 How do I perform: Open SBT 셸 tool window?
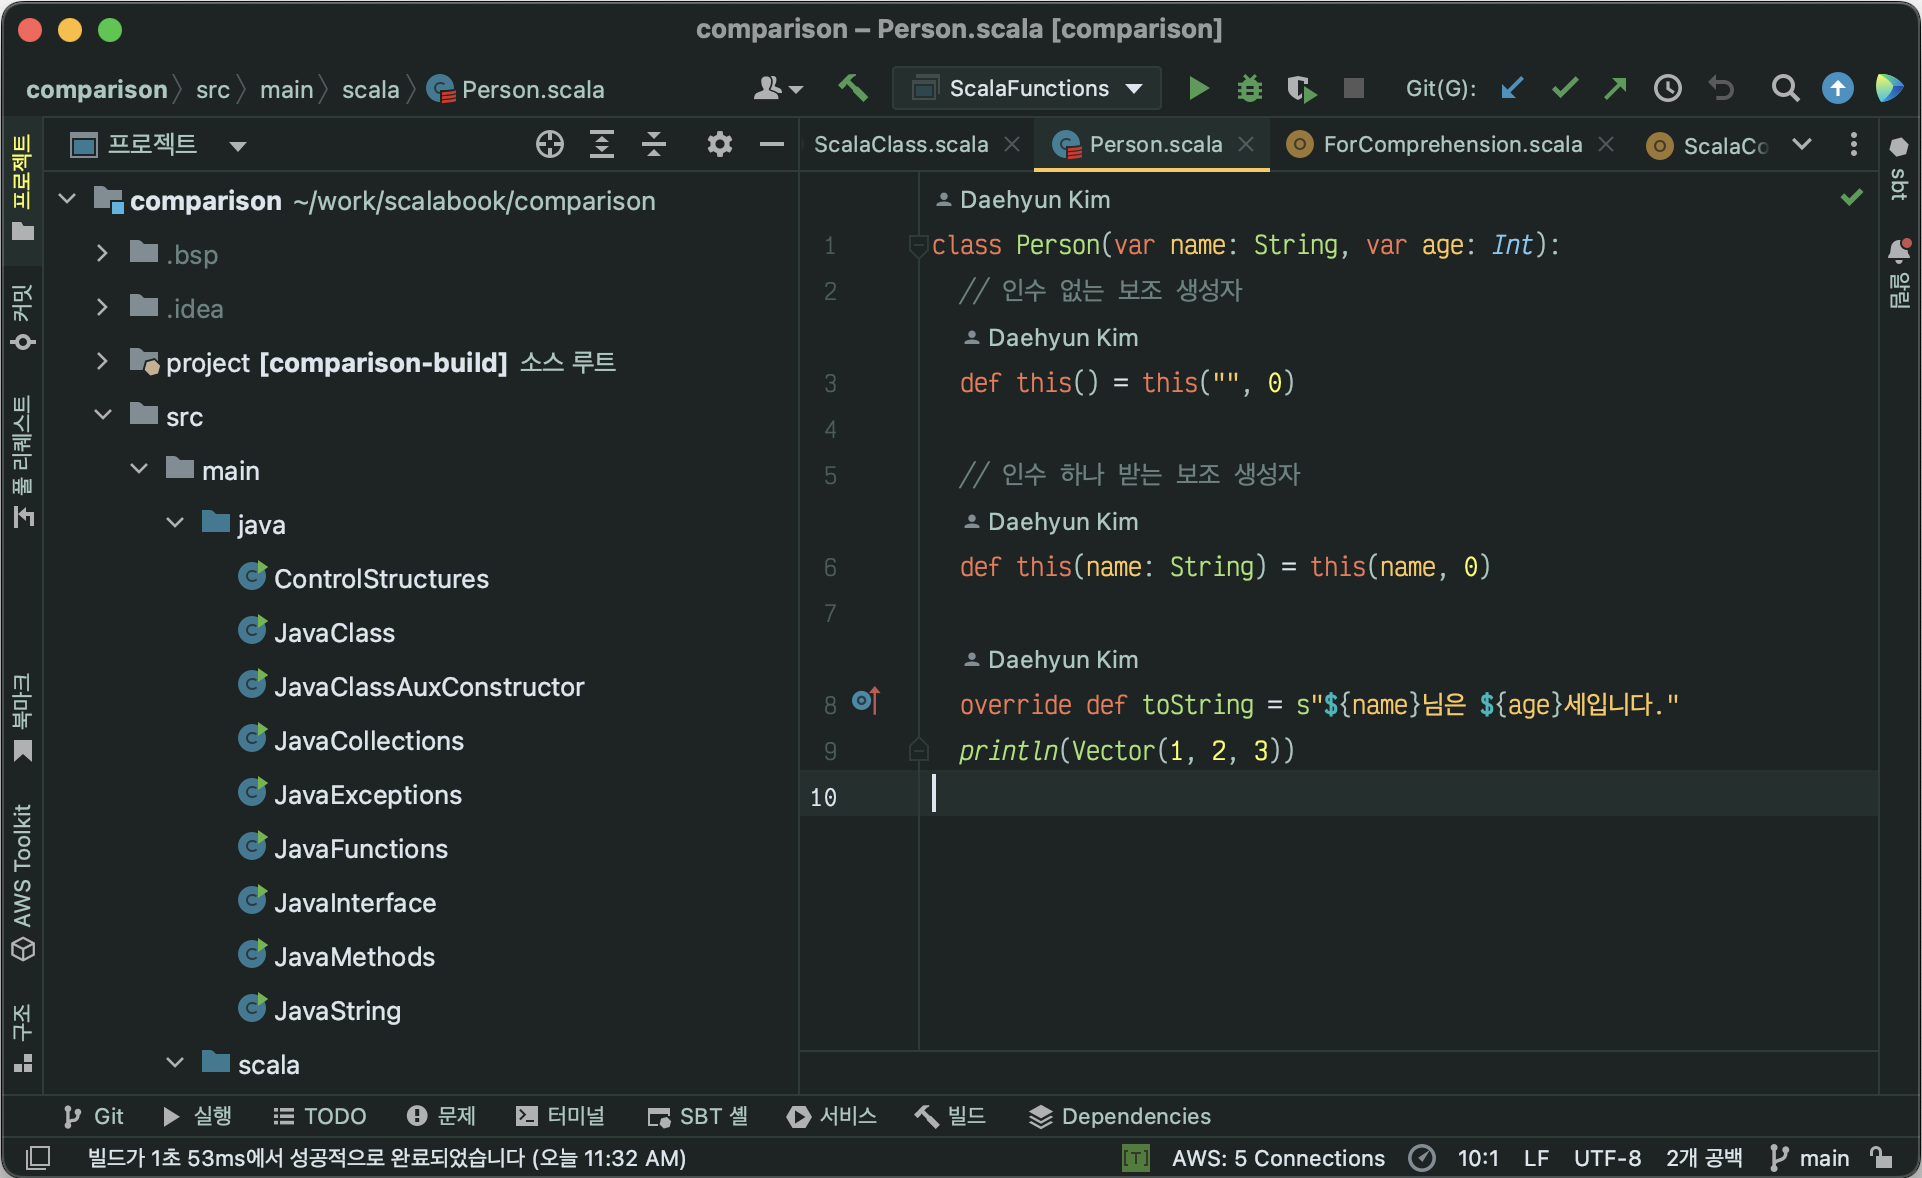coord(698,1116)
